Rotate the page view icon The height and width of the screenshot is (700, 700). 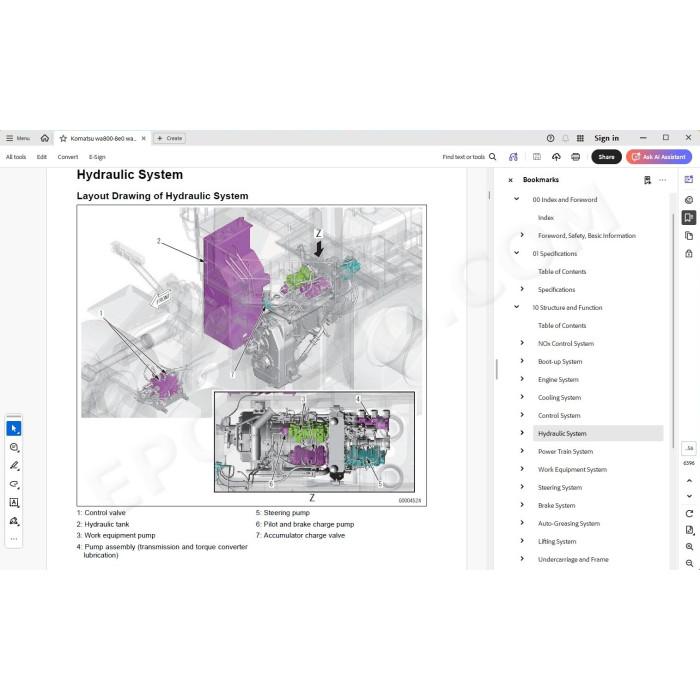[x=689, y=514]
